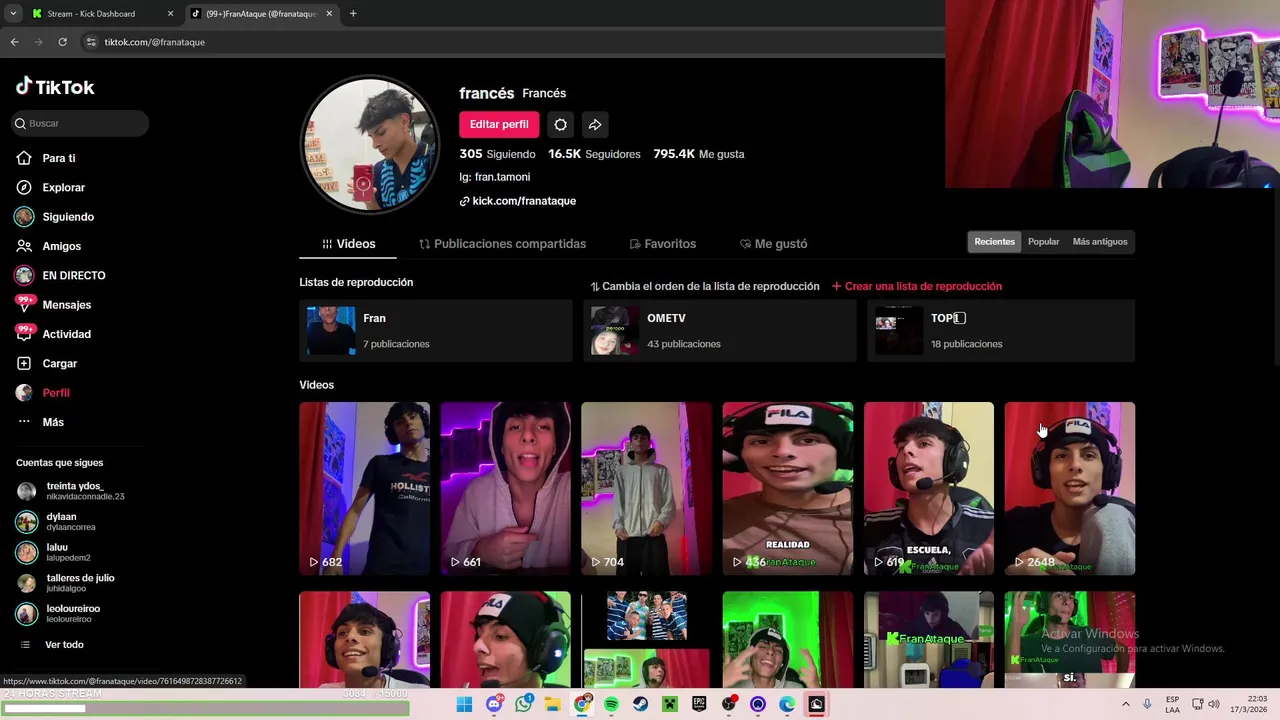This screenshot has height=720, width=1280.
Task: Open account leoloureiroo
Action: (x=75, y=613)
